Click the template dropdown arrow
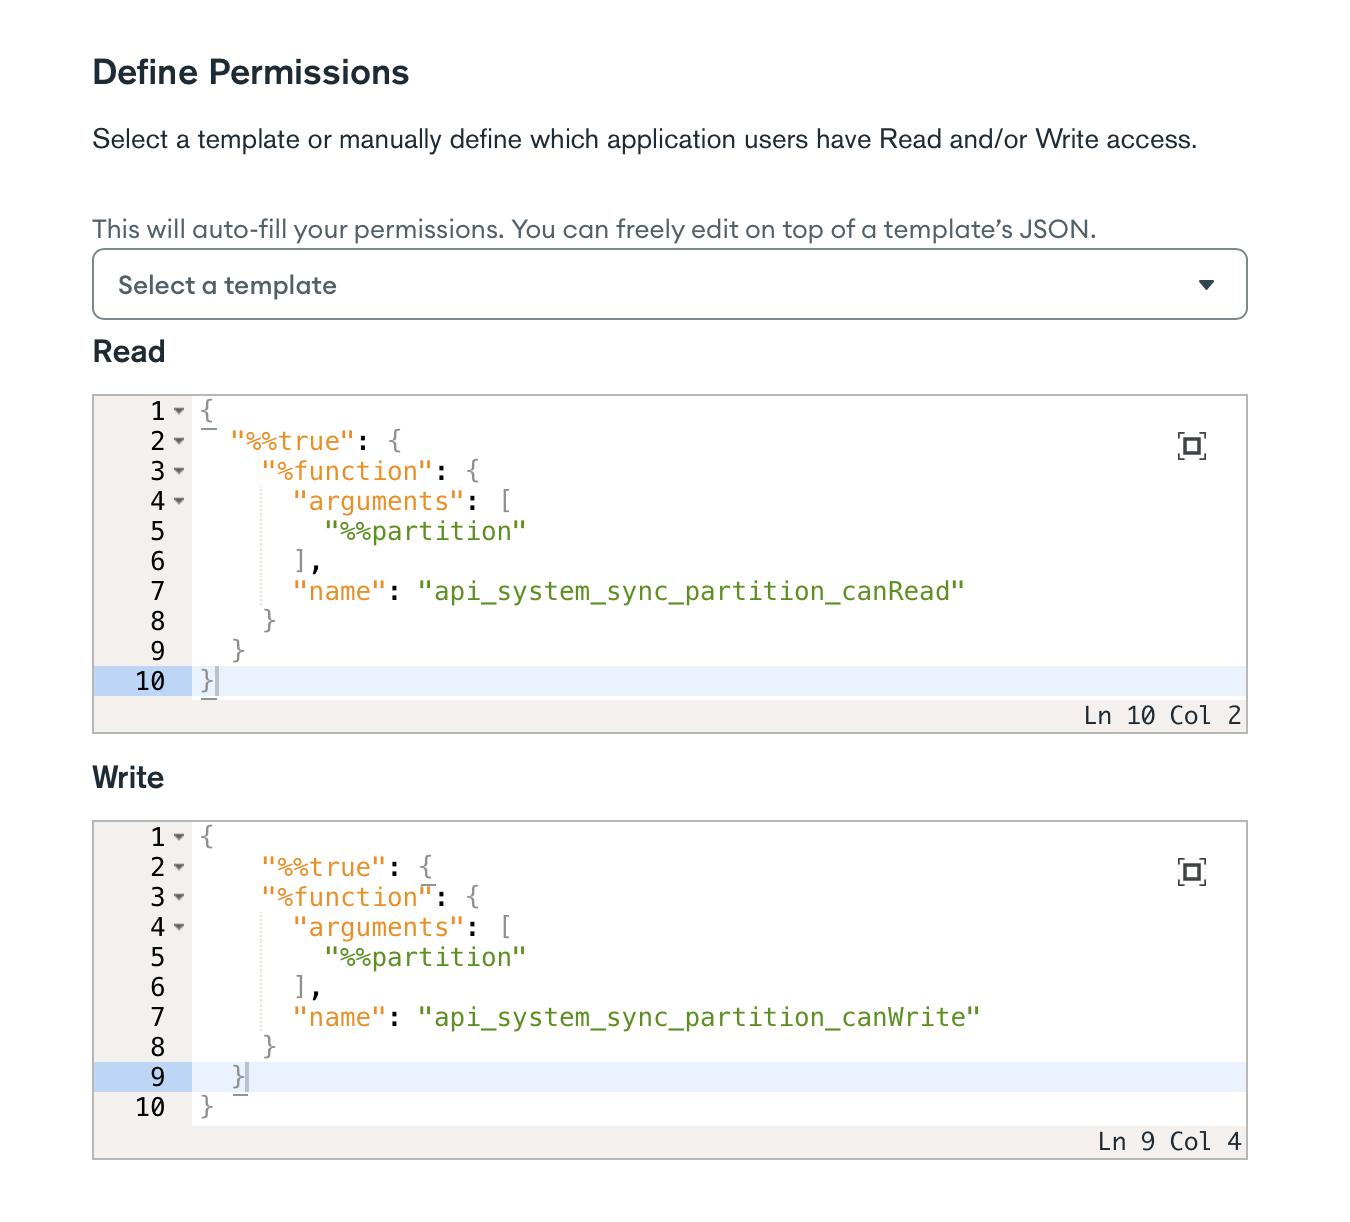Viewport: 1350px width, 1222px height. coord(1206,285)
